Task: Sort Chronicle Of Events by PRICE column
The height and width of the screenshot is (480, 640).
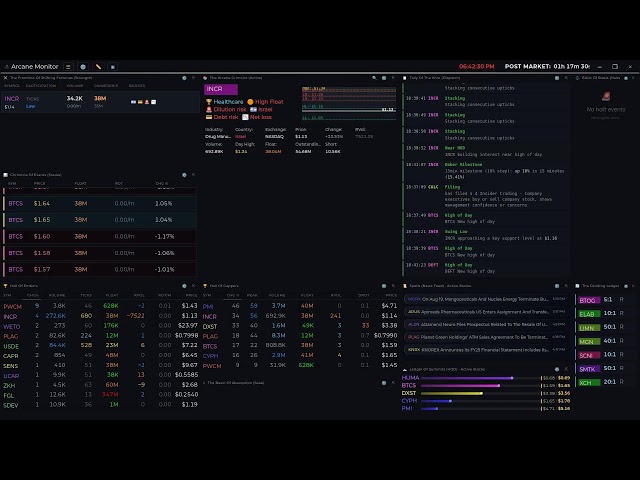Action: 40,183
